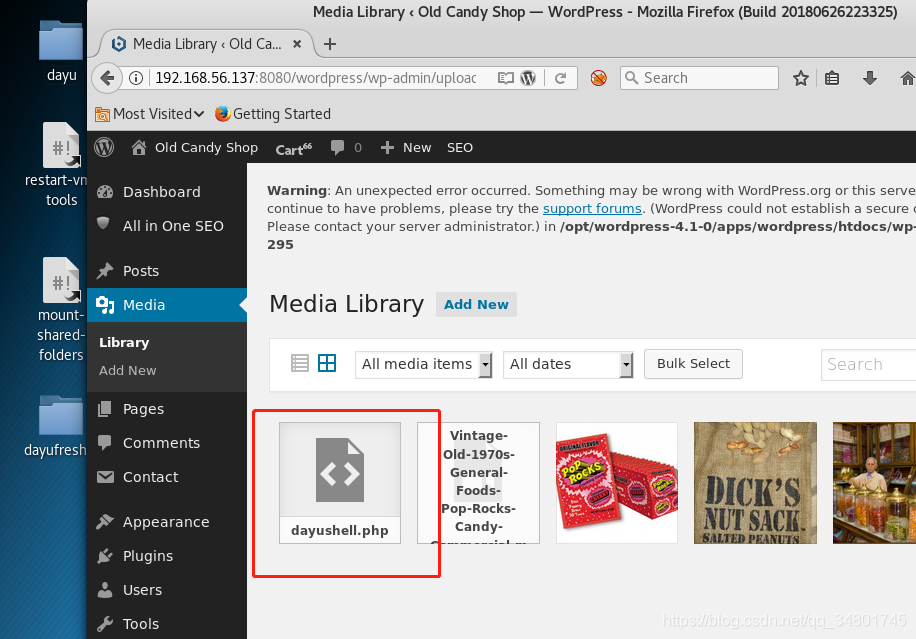Screen dimensions: 916x639
Task: Click the browser address URL field
Action: coord(315,78)
